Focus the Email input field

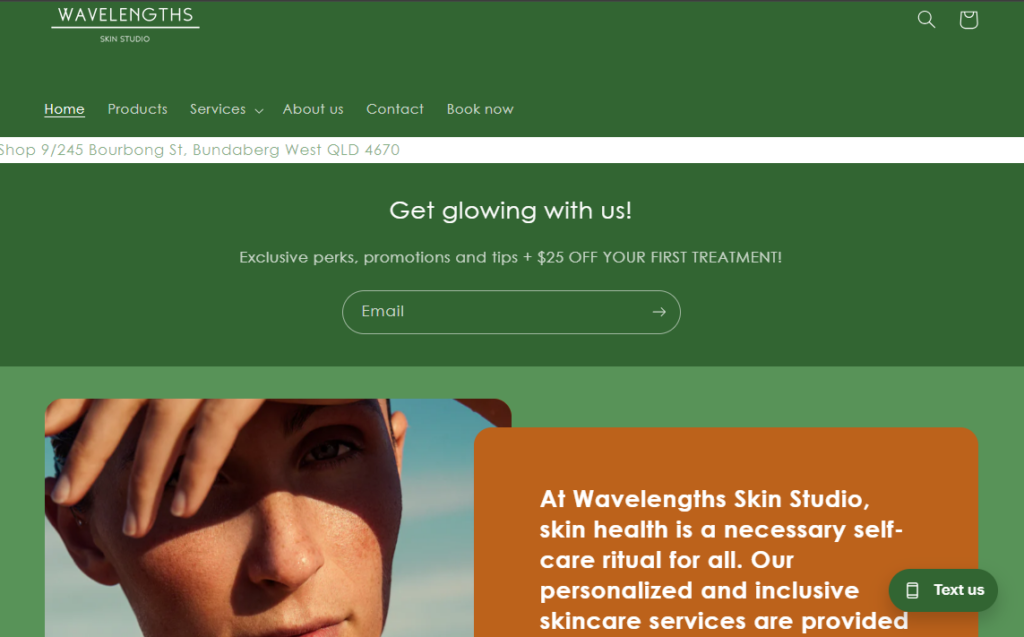(x=496, y=312)
